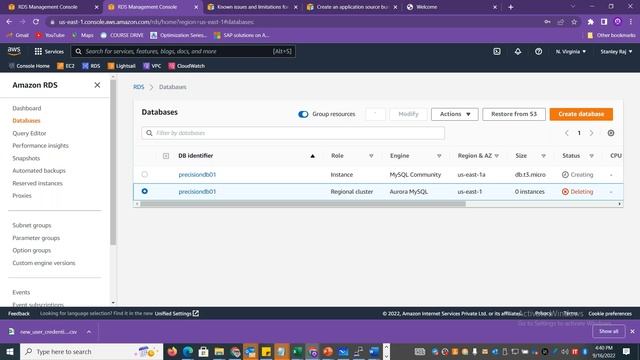Click the sidebar vertical scrollbar
The height and width of the screenshot is (360, 640).
click(113, 162)
